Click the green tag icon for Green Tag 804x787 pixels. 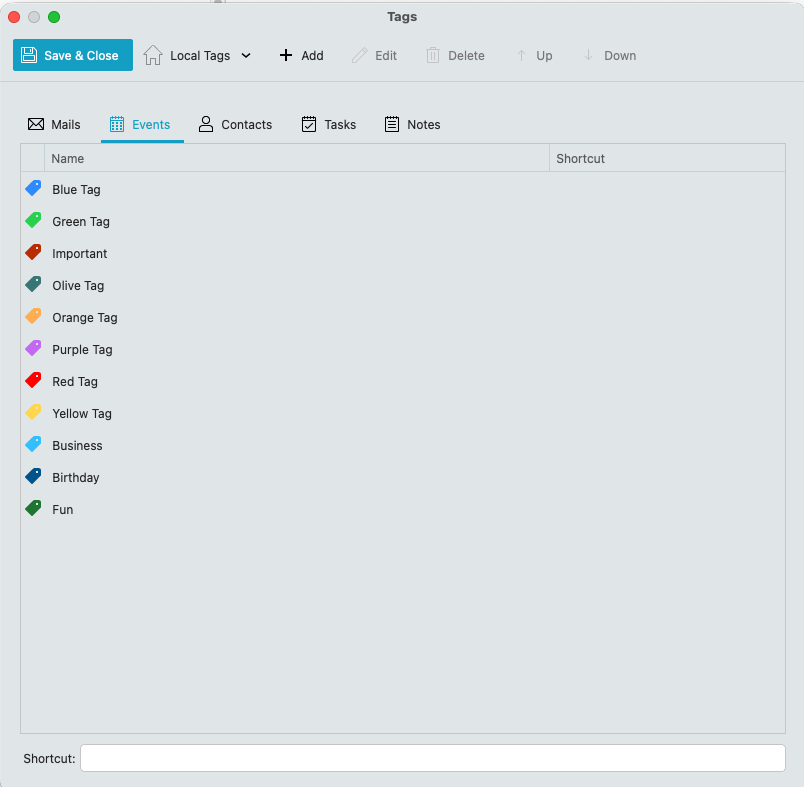(33, 221)
